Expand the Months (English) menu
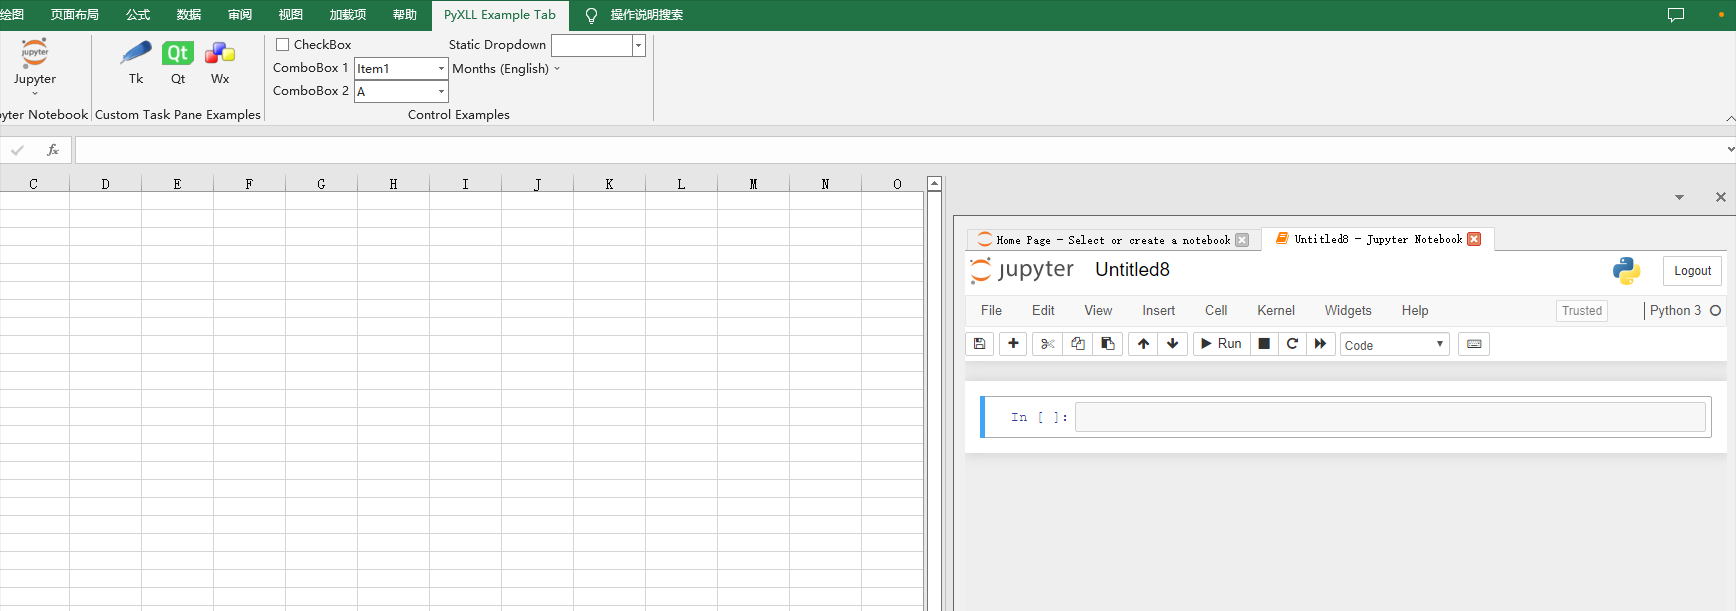1736x611 pixels. click(506, 69)
